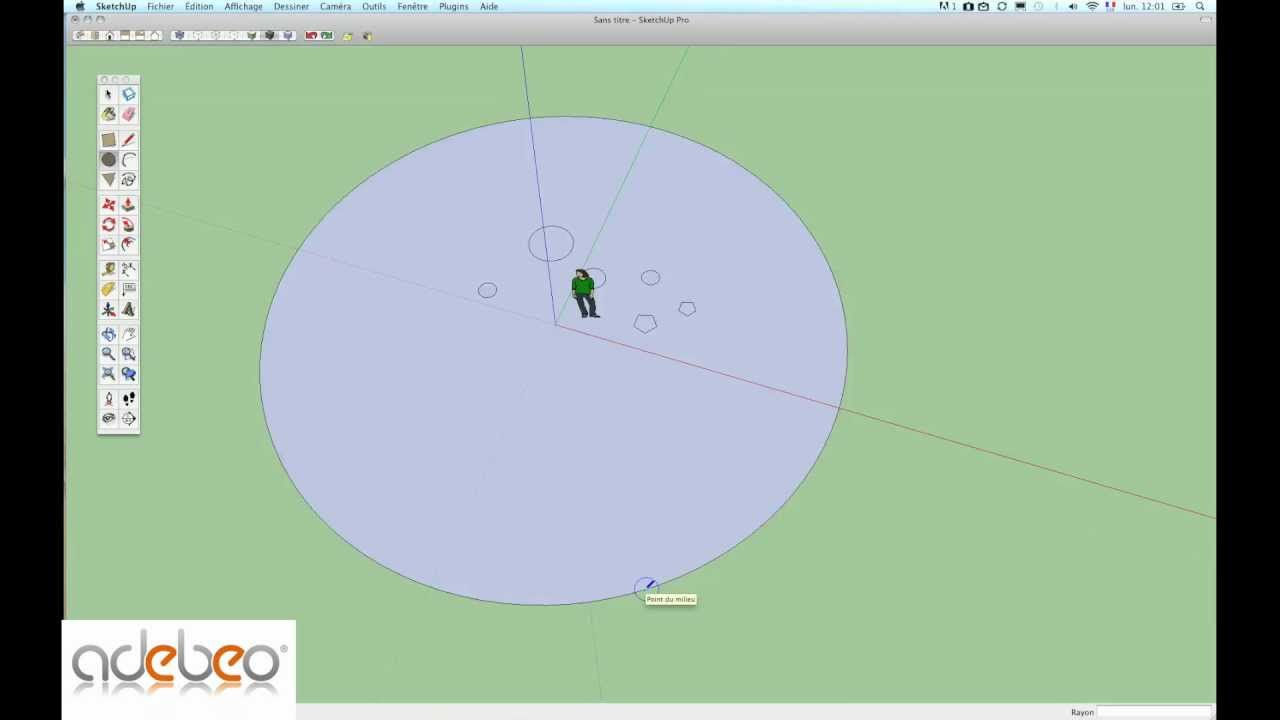
Task: Open the Caméra menu
Action: pyautogui.click(x=335, y=6)
